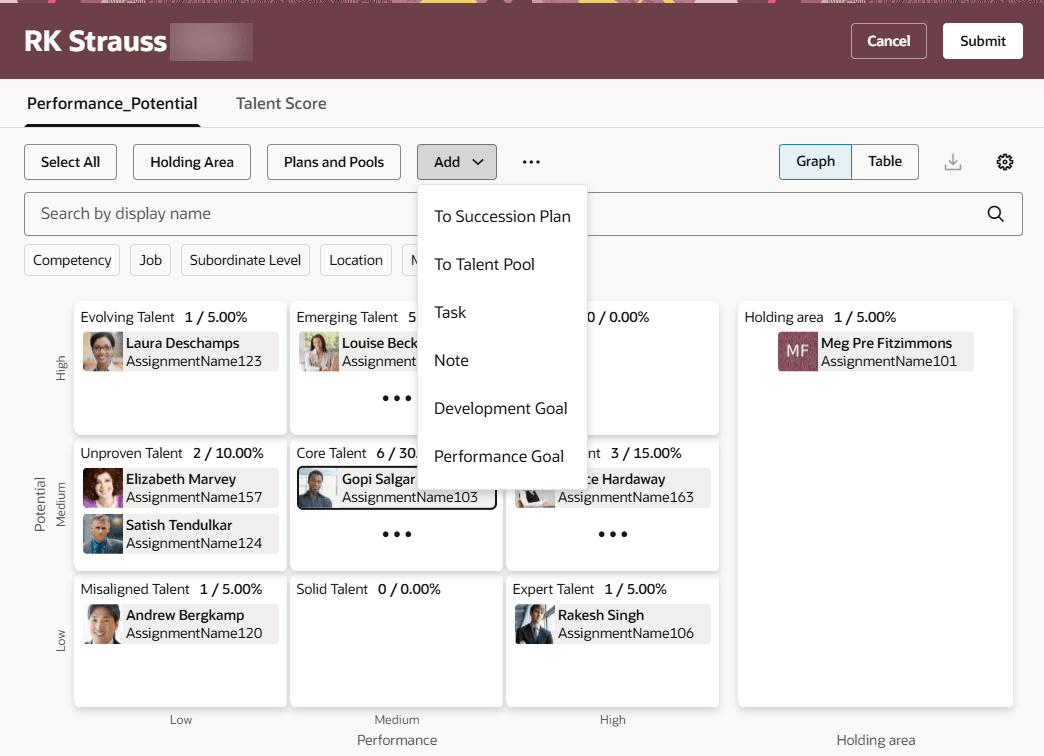Screen dimensions: 1044x756
Task: Choose To Succession Plan from the menu
Action: coord(502,216)
